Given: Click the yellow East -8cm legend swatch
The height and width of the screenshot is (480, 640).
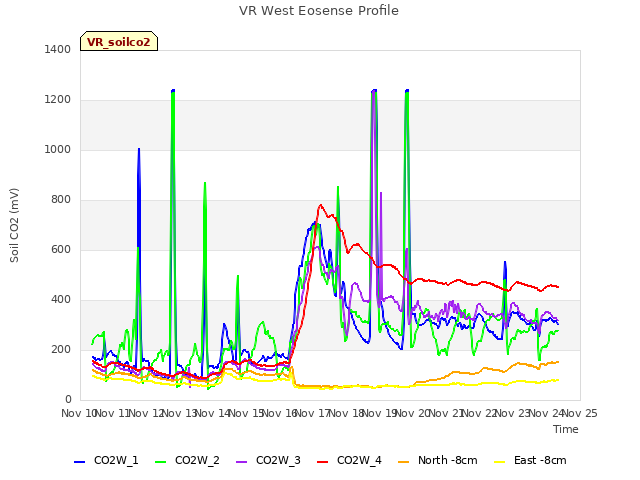Looking at the screenshot, I should tap(499, 462).
